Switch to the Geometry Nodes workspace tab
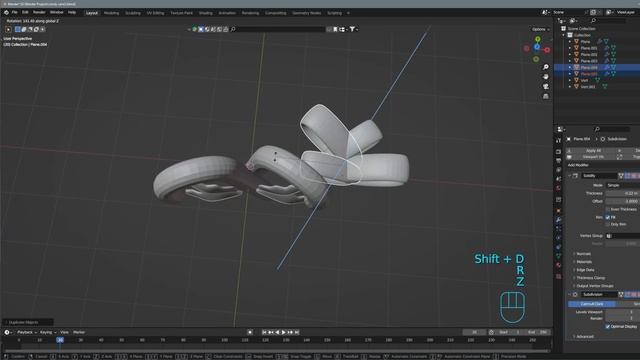The image size is (640, 360). click(x=307, y=13)
